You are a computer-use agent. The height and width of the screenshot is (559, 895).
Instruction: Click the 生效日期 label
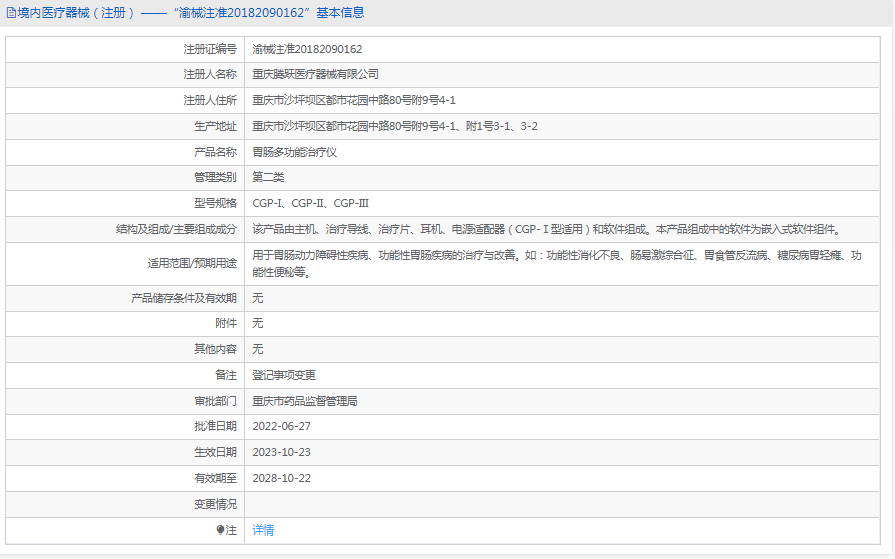coord(215,452)
